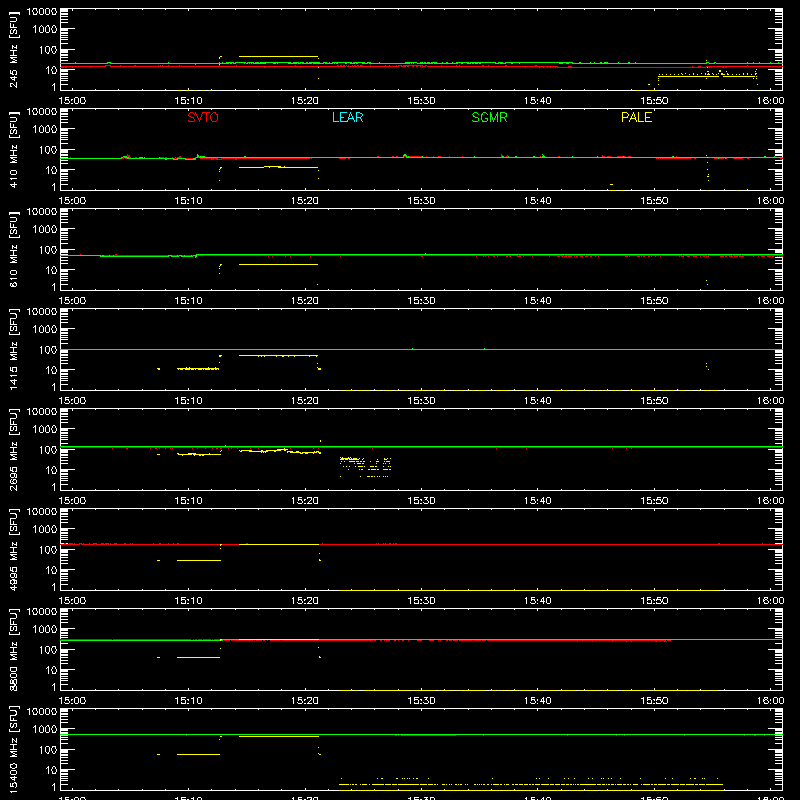Click the 15:50 time label of 410 MHz panel
Screen dimensions: 800x800
click(654, 201)
